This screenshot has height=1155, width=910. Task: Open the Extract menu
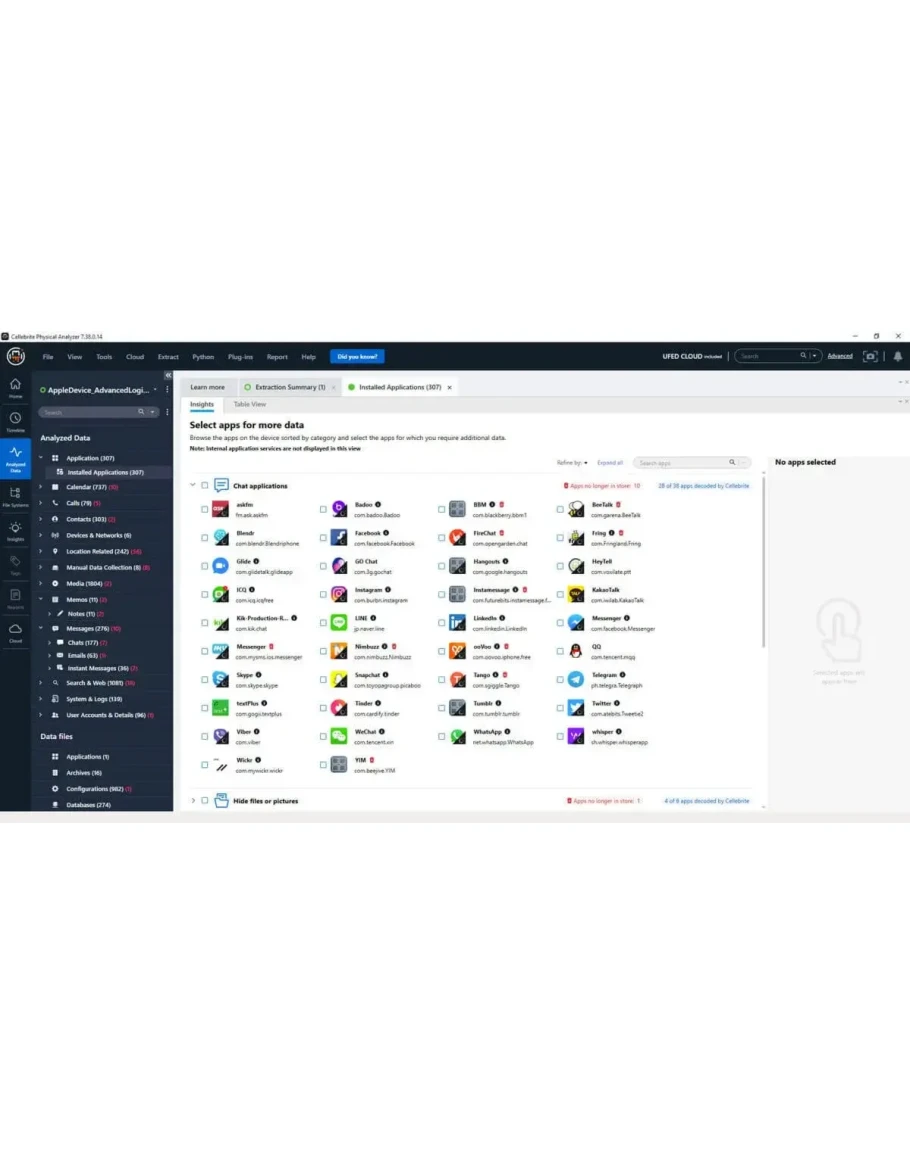[x=168, y=357]
